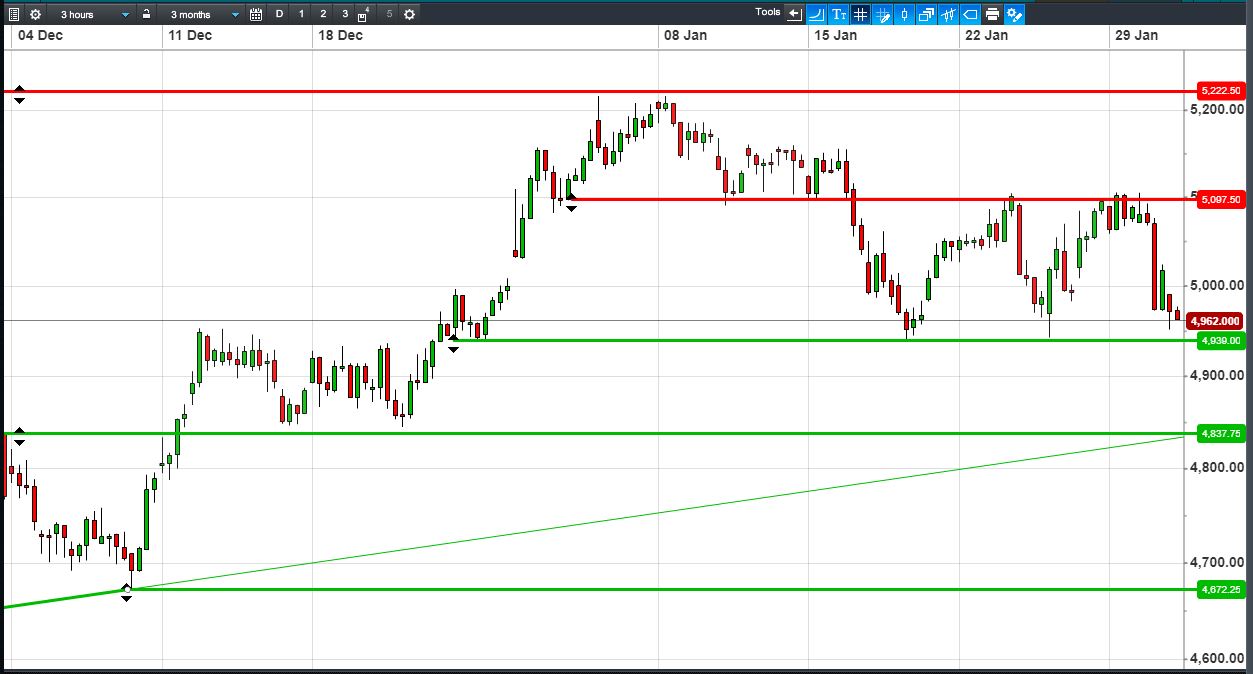Click the Tools label
Viewport: 1253px width, 674px height.
[x=768, y=12]
